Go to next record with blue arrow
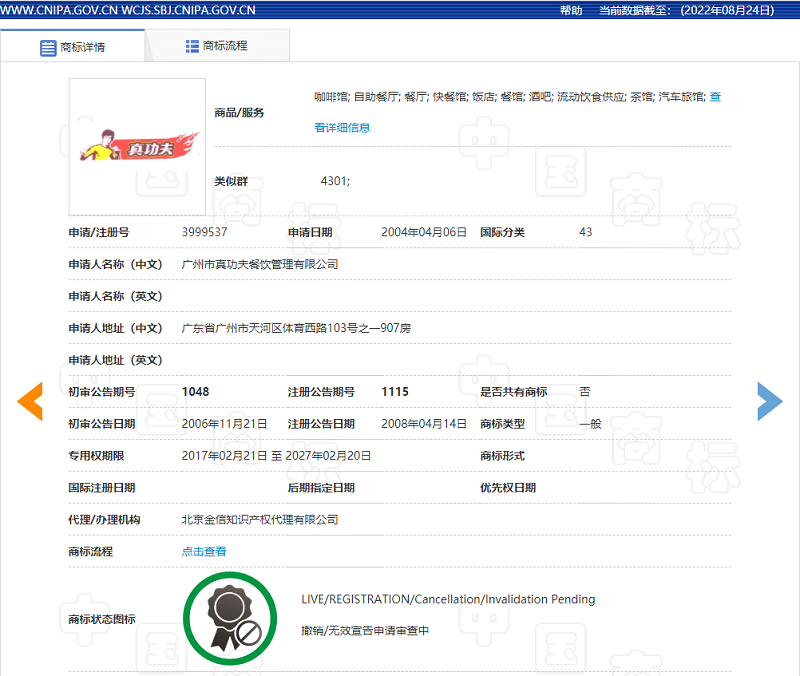Image resolution: width=800 pixels, height=676 pixels. pos(769,401)
